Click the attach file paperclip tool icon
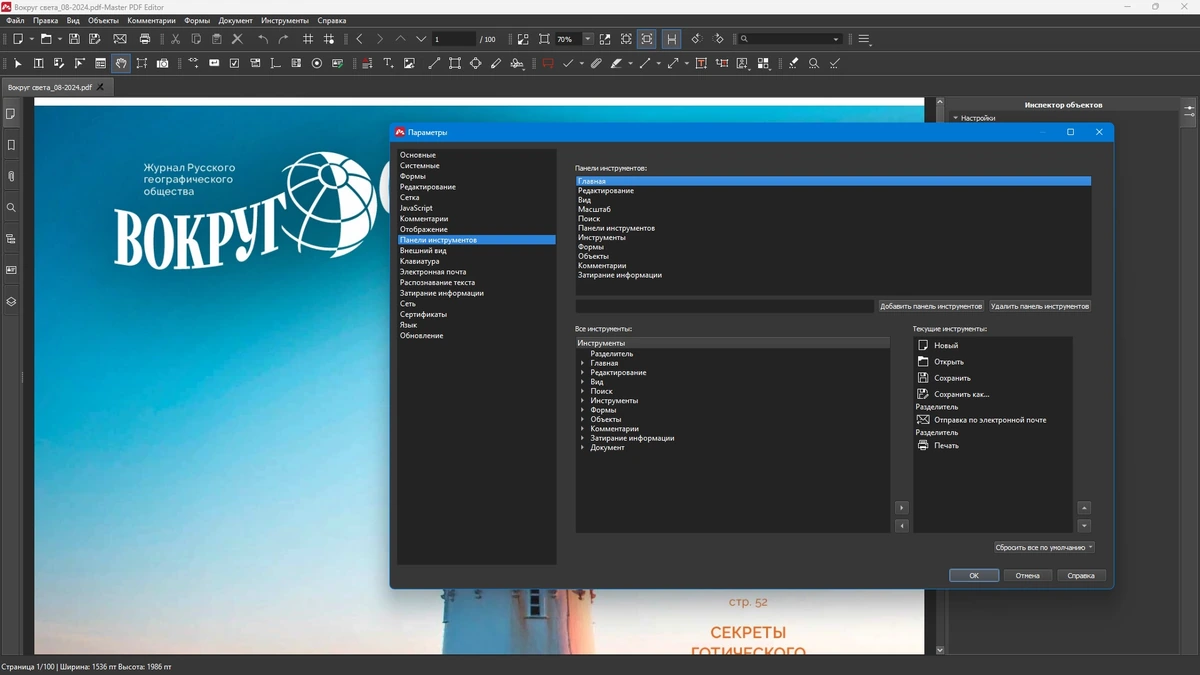This screenshot has height=675, width=1200. pos(596,63)
